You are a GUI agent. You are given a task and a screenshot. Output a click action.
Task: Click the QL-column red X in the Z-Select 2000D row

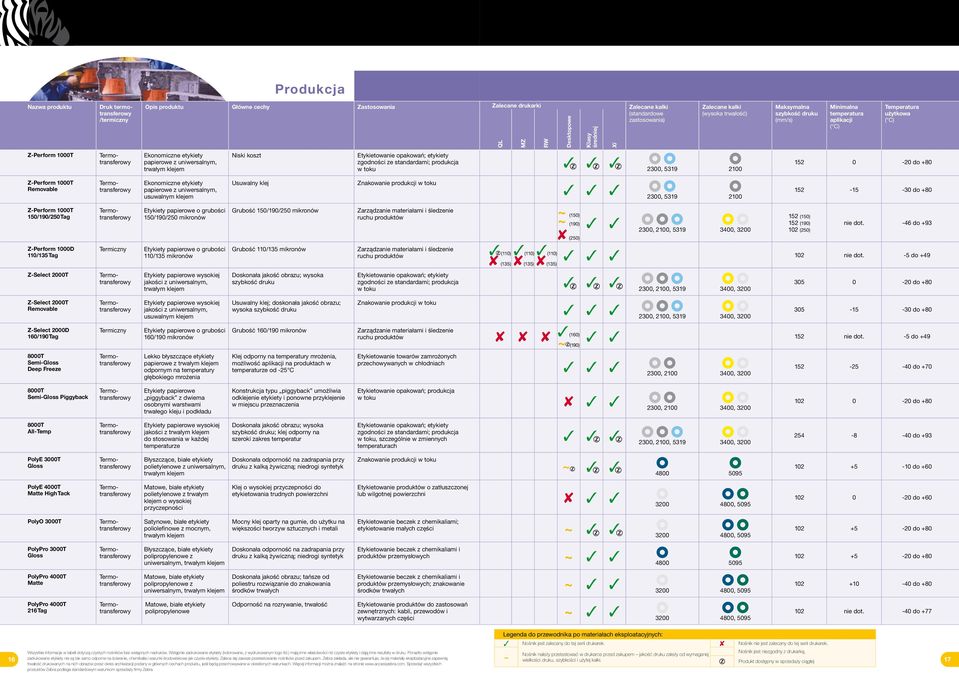500,336
